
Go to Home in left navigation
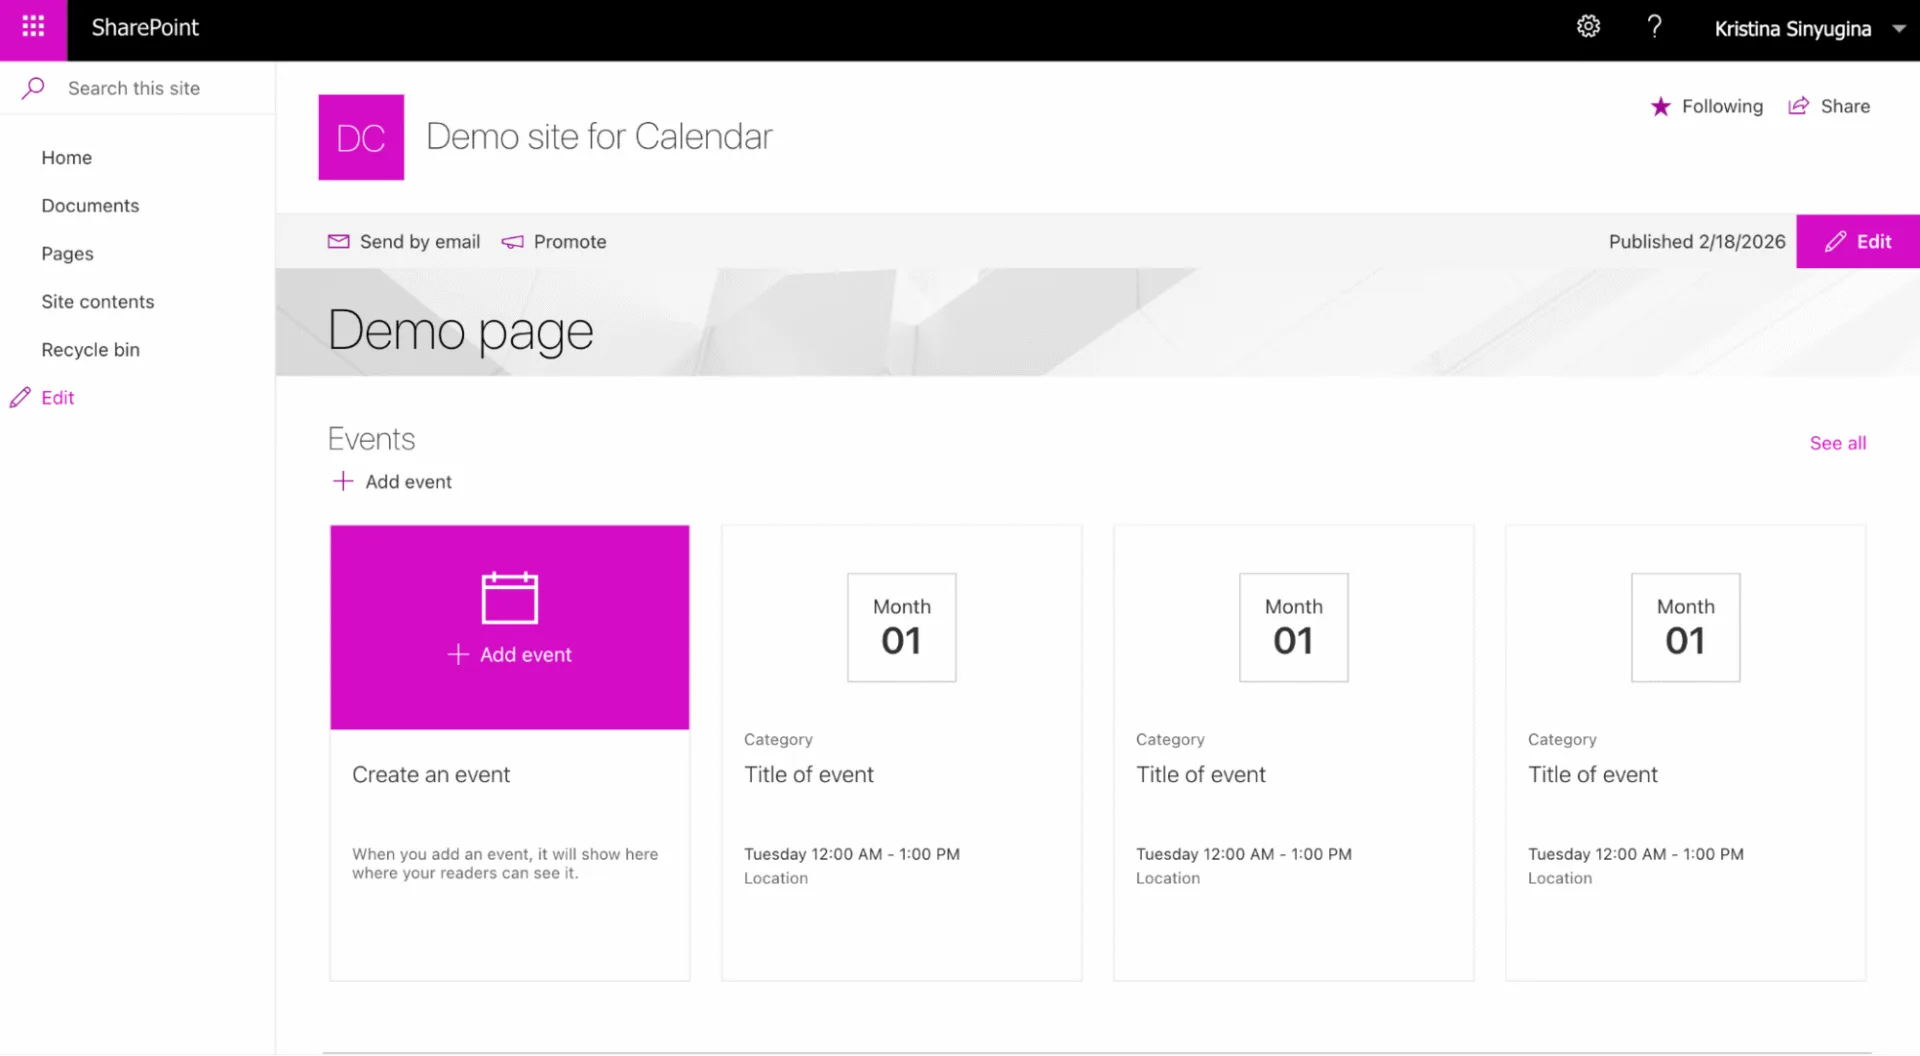[66, 157]
